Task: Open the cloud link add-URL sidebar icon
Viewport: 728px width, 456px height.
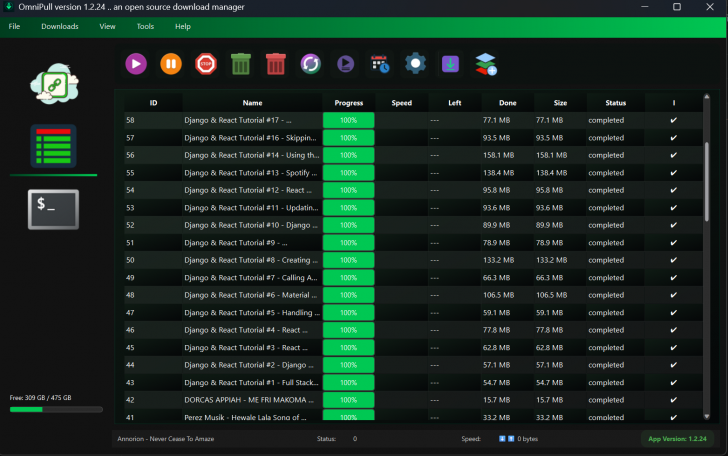Action: 54,84
